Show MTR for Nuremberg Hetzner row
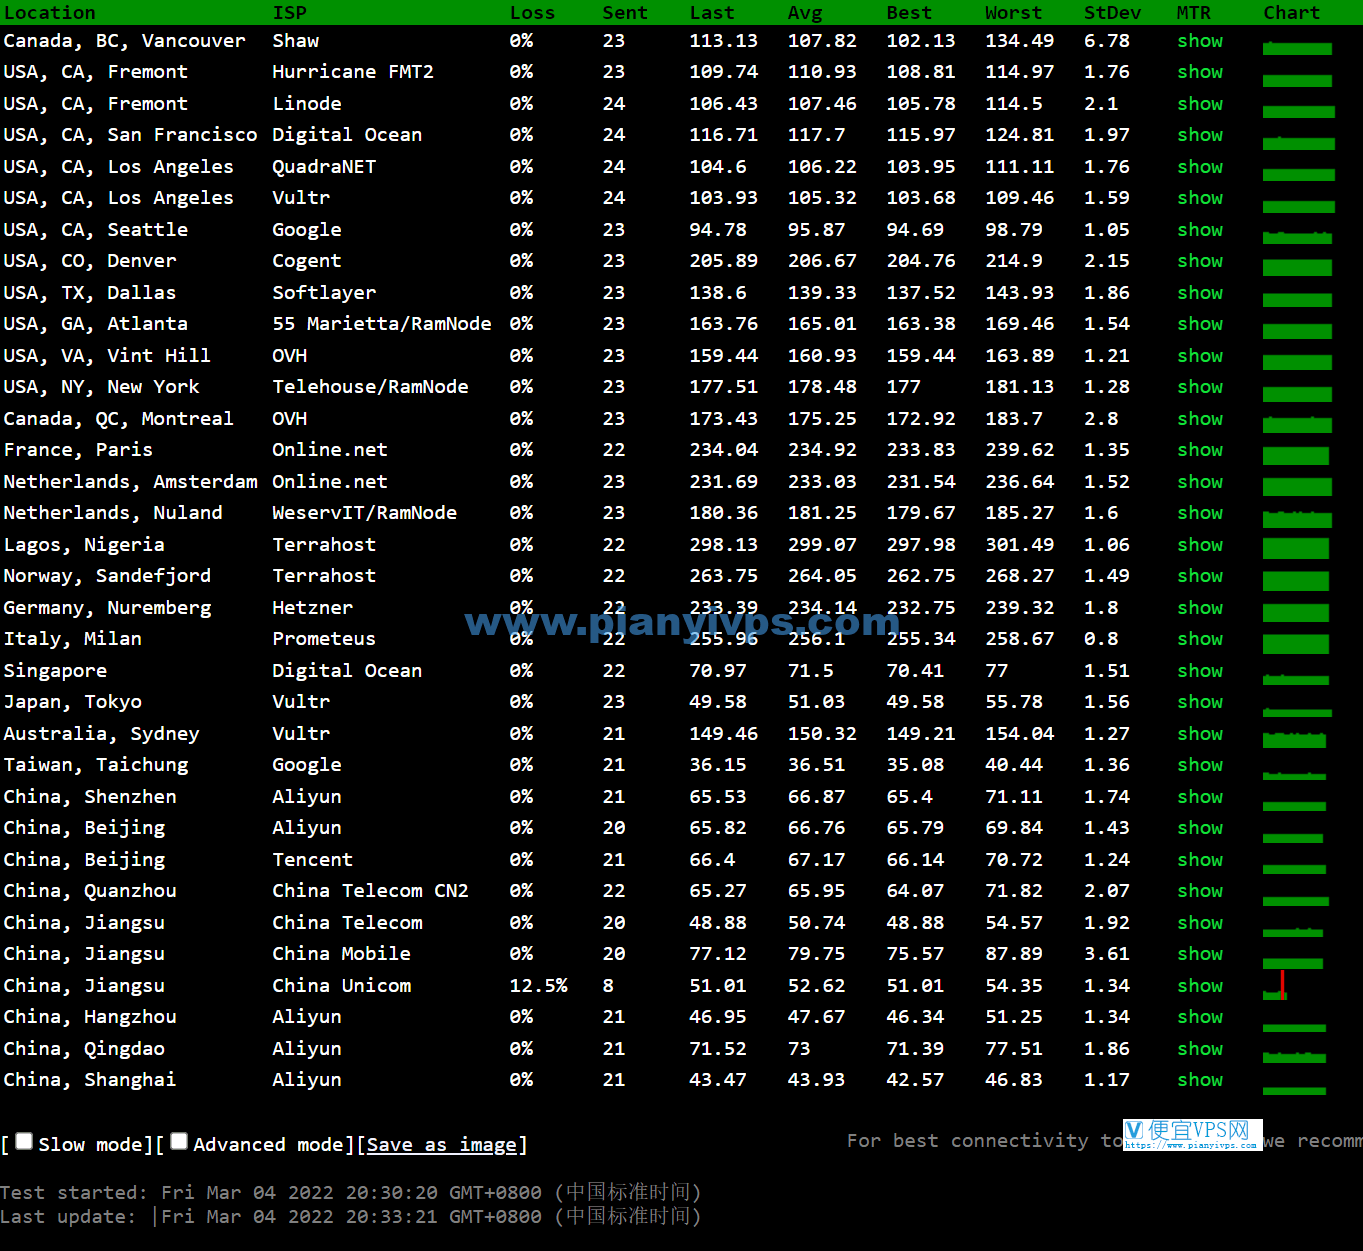This screenshot has height=1251, width=1363. point(1200,608)
